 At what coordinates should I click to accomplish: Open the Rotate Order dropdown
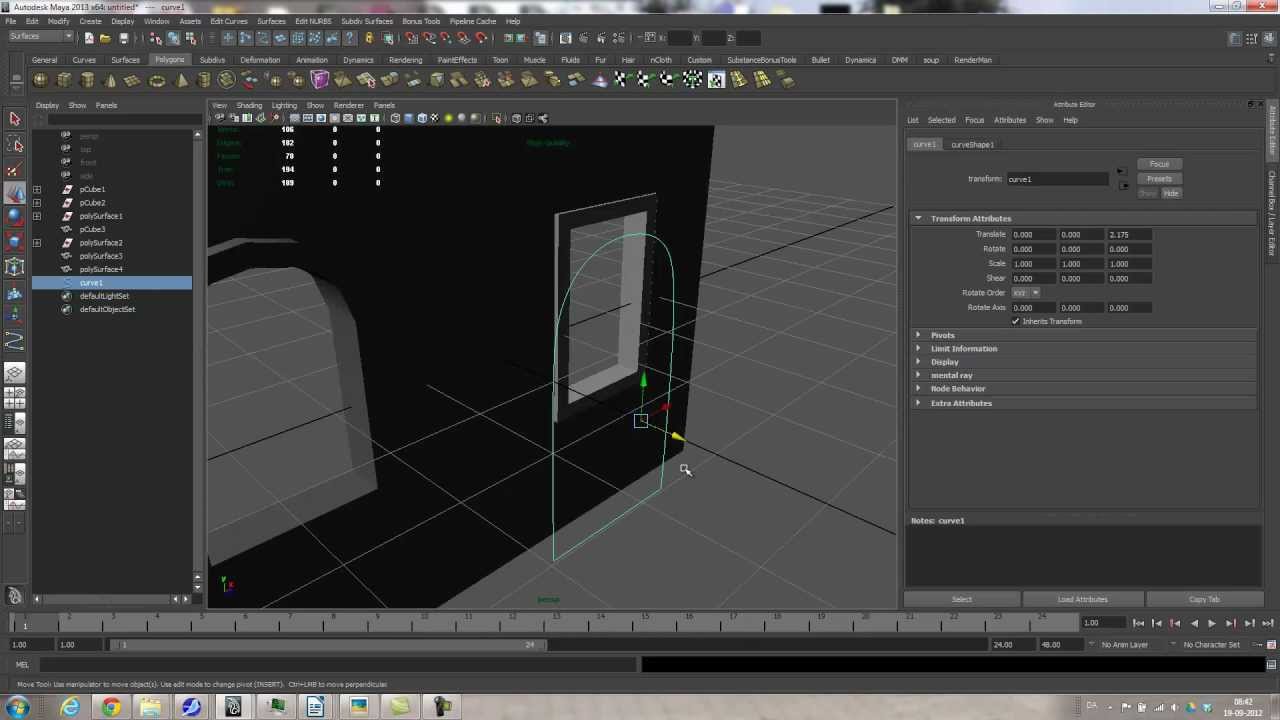pyautogui.click(x=1025, y=293)
